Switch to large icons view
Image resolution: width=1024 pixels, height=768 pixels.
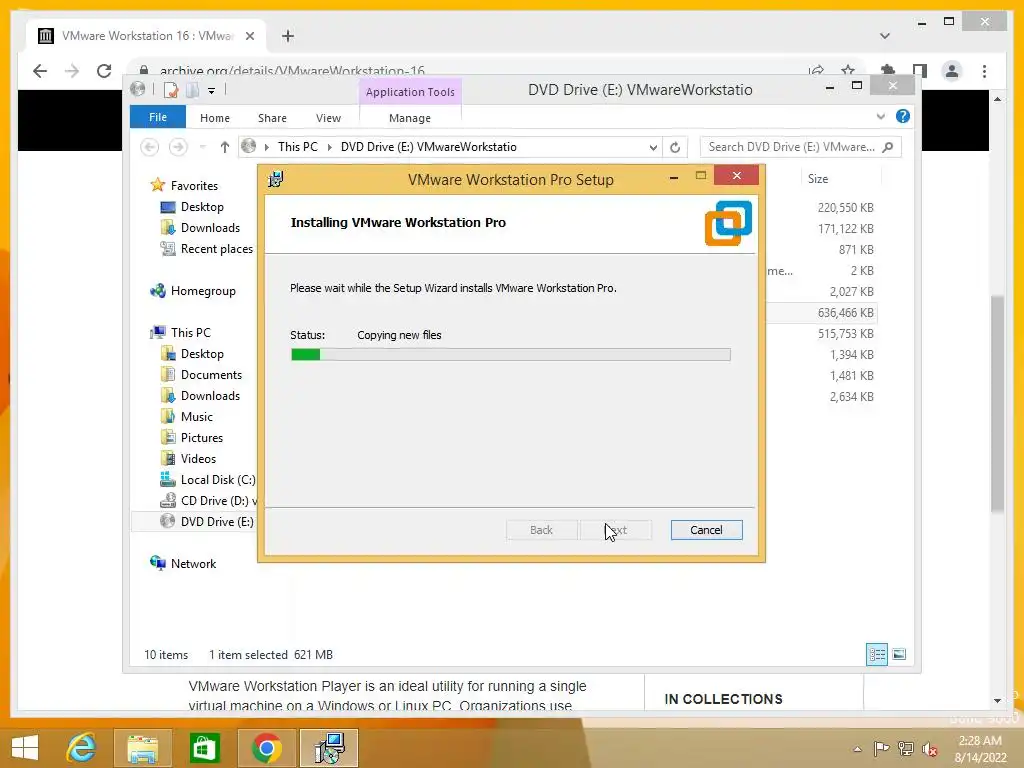899,654
